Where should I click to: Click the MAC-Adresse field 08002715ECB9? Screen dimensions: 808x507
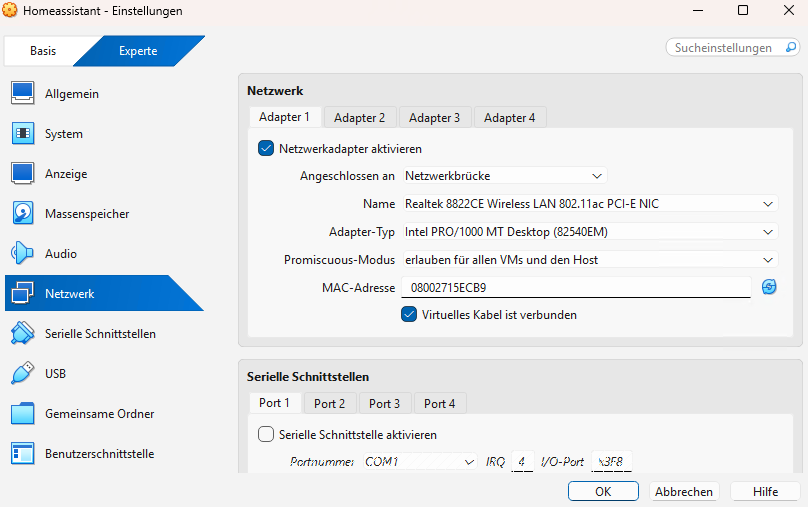[576, 288]
